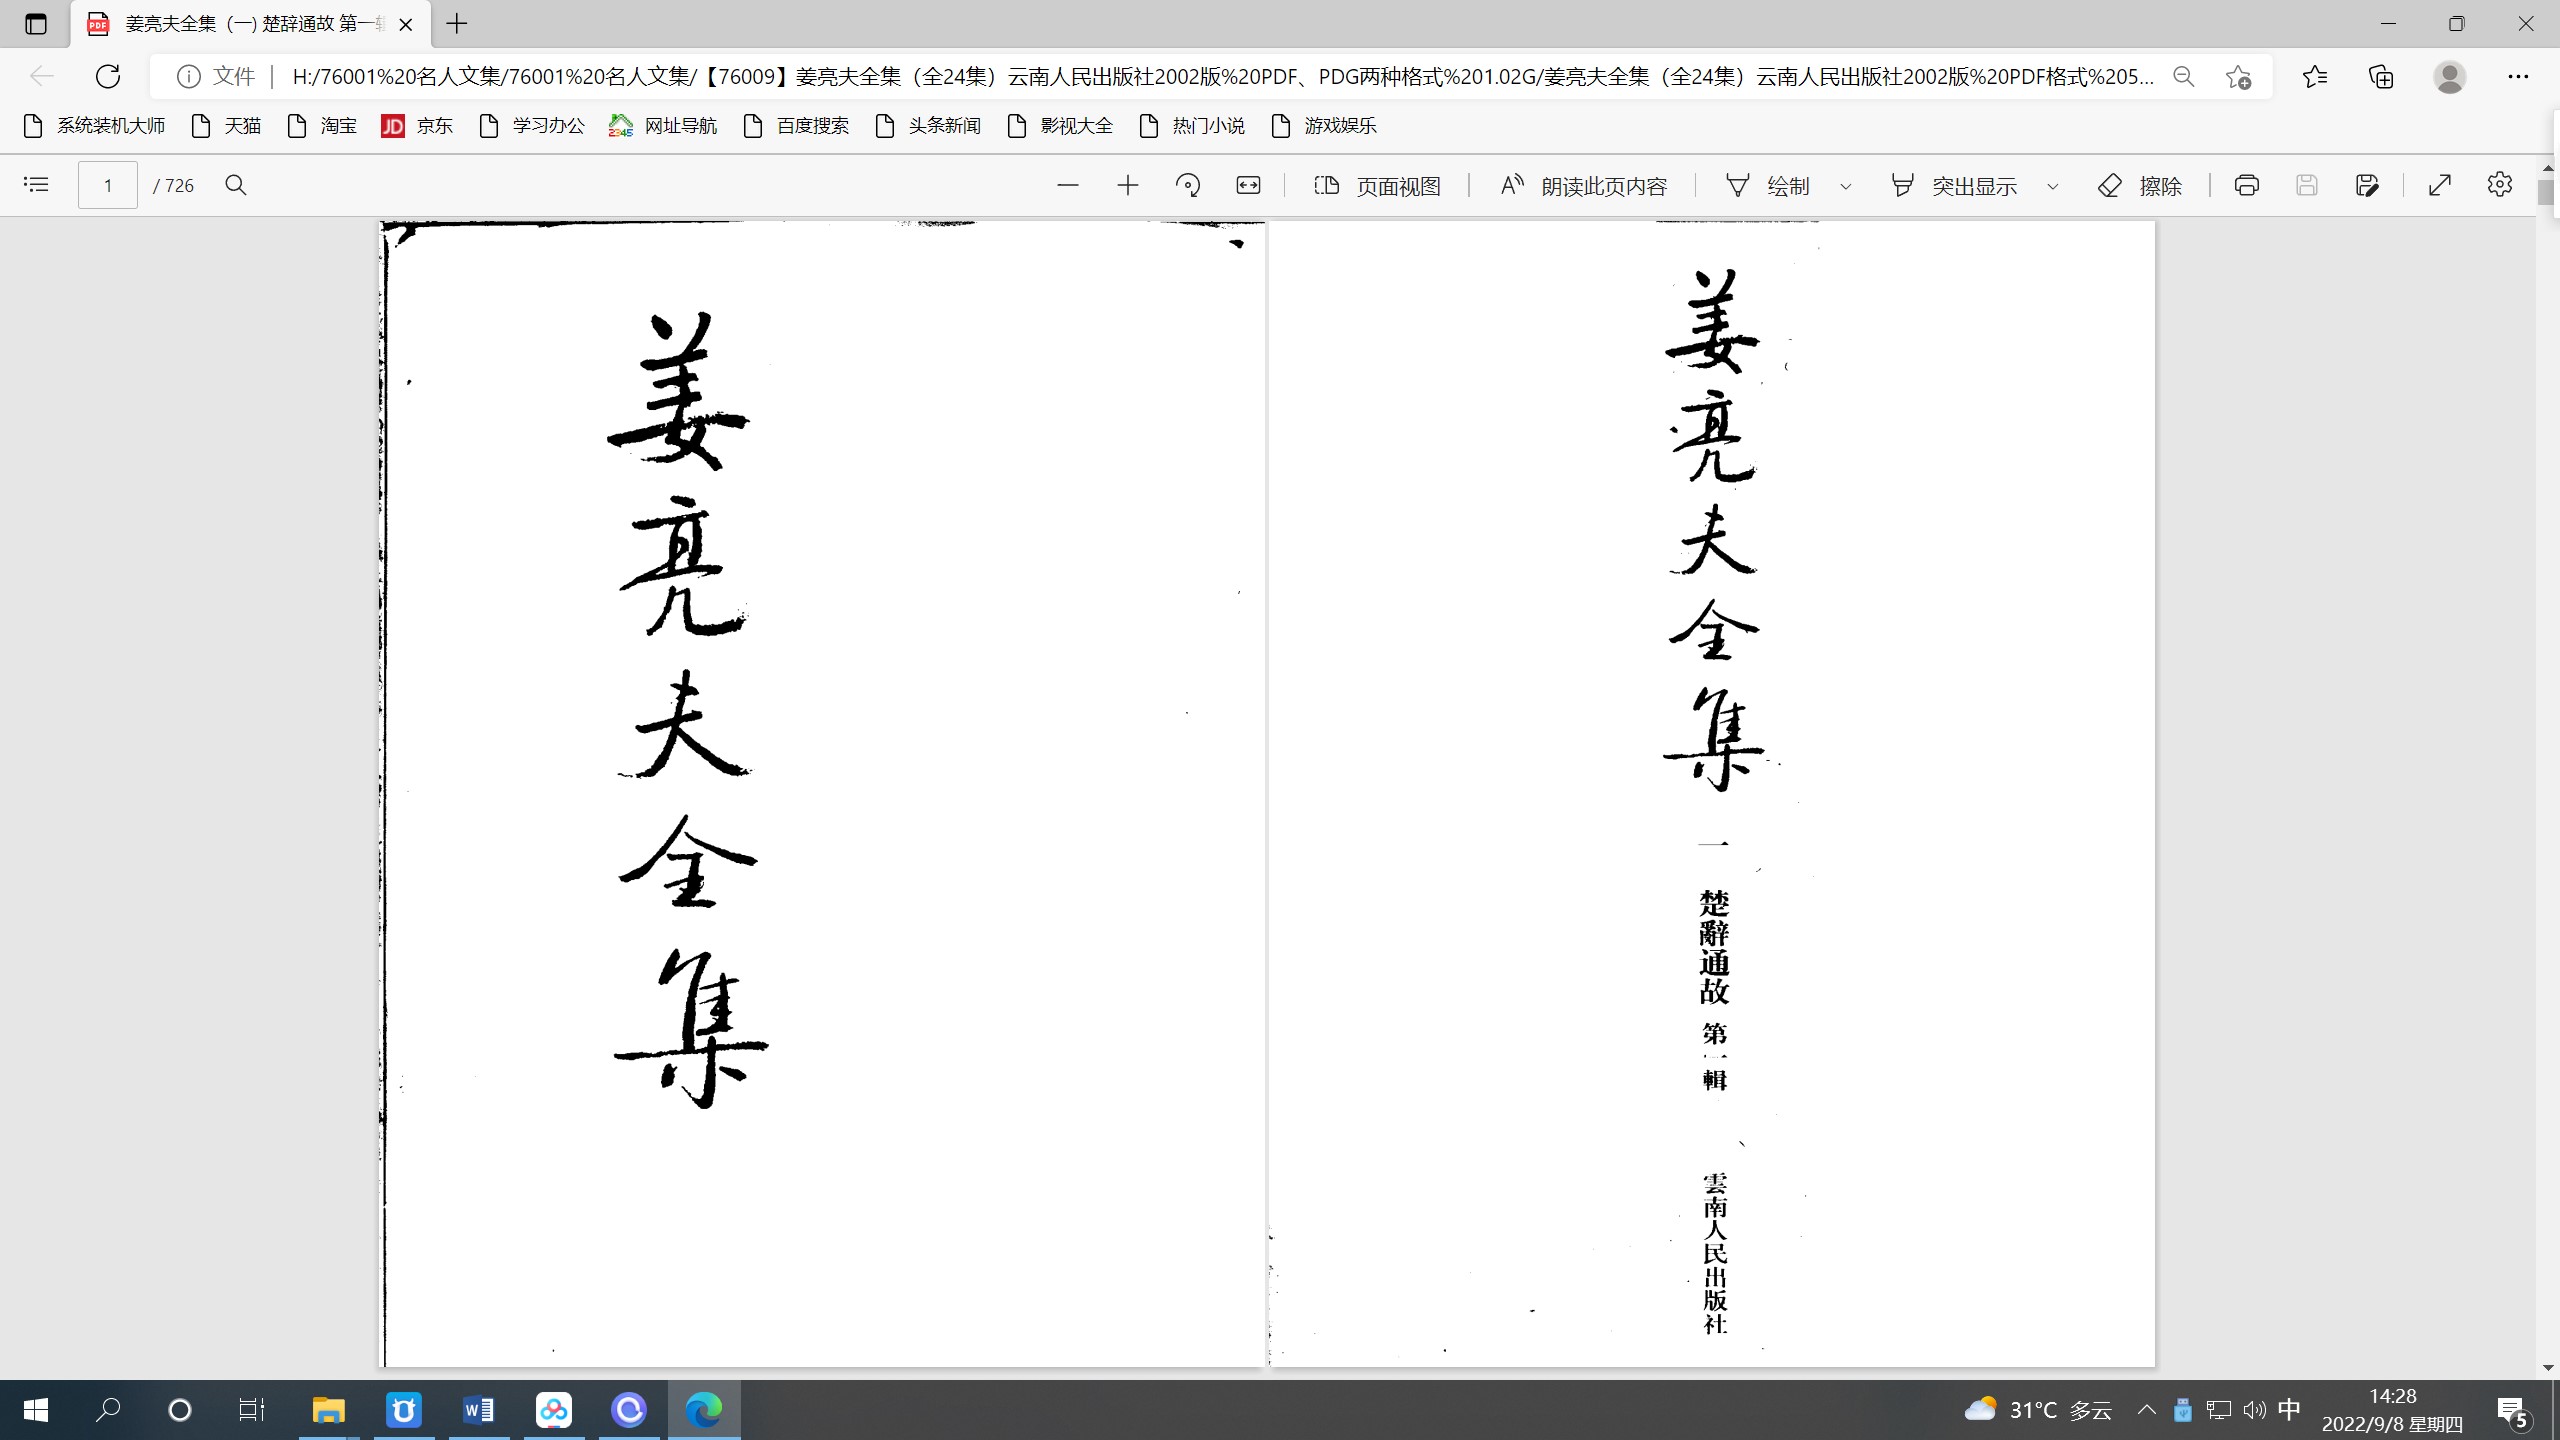The width and height of the screenshot is (2560, 1440).
Task: Zoom out the PDF
Action: click(x=1068, y=185)
